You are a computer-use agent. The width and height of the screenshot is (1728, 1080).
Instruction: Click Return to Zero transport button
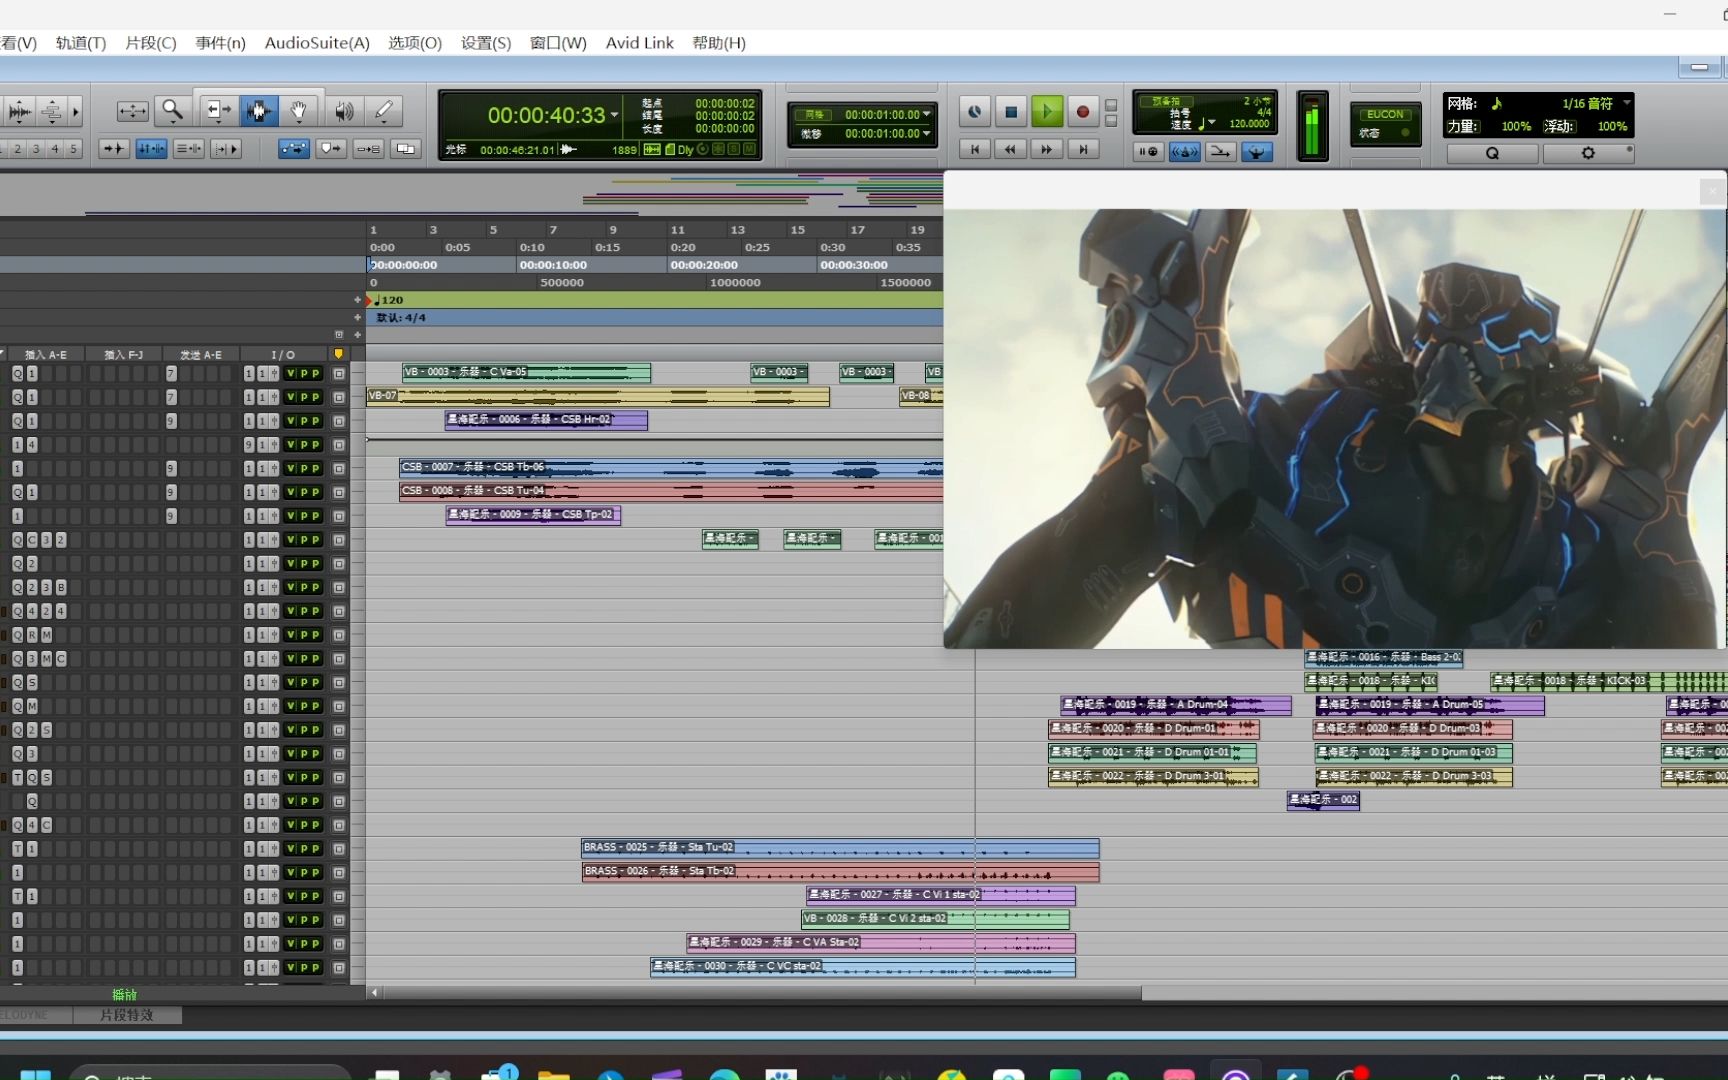(974, 149)
